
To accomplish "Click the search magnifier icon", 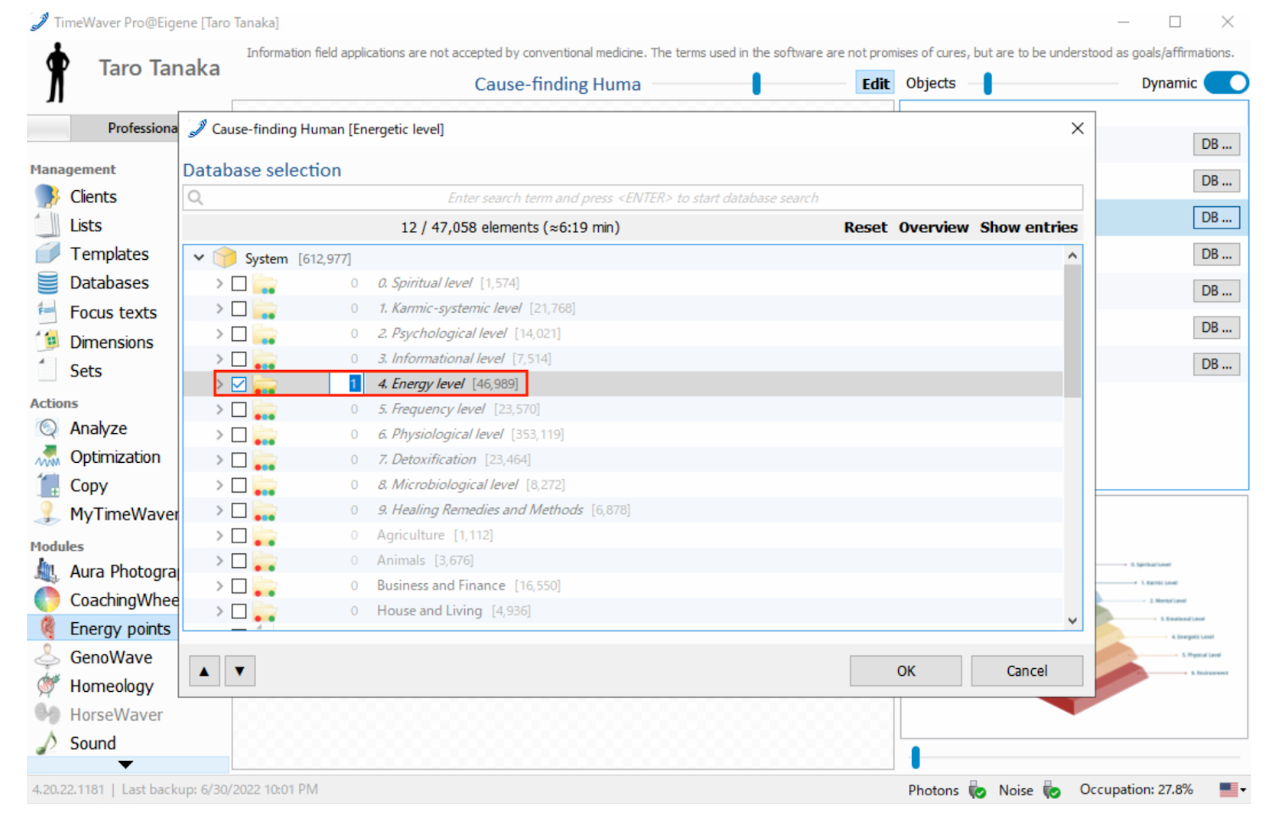I will [x=196, y=198].
